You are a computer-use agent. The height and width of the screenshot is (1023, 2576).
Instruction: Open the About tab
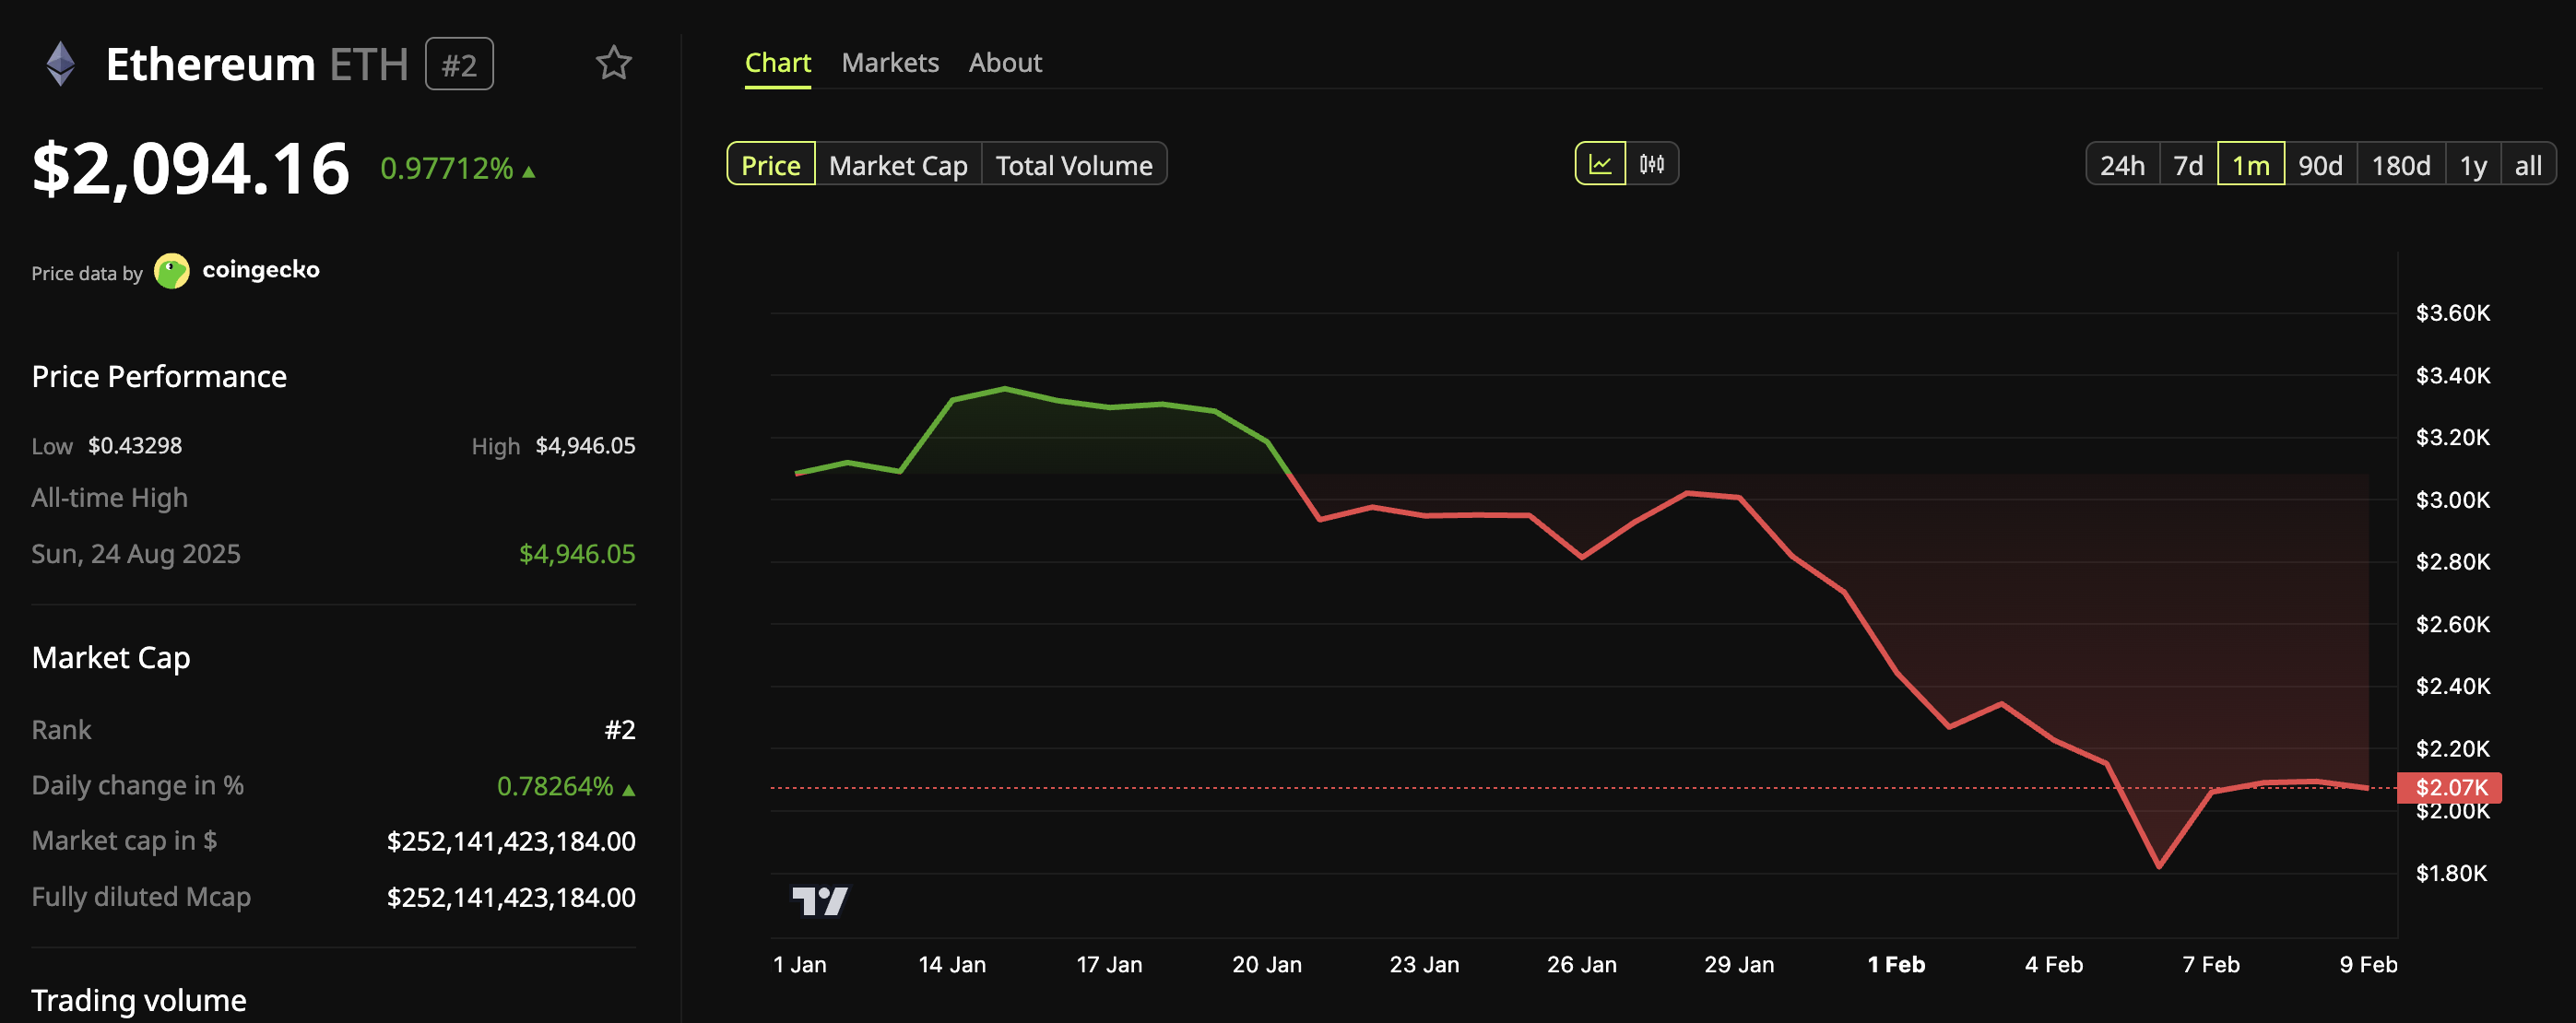click(x=1005, y=62)
